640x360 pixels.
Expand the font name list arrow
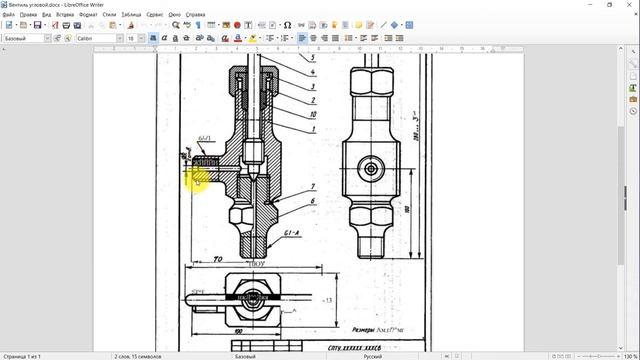(120, 38)
